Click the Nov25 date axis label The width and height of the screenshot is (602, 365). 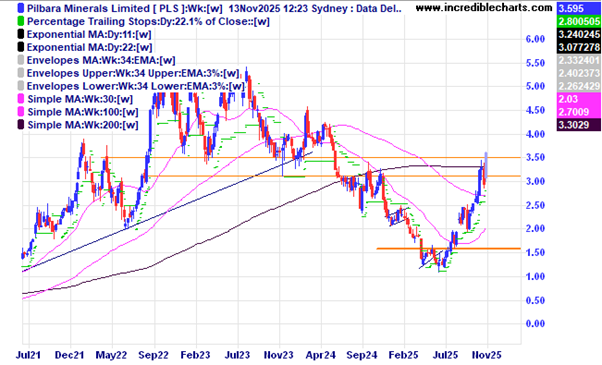point(486,355)
